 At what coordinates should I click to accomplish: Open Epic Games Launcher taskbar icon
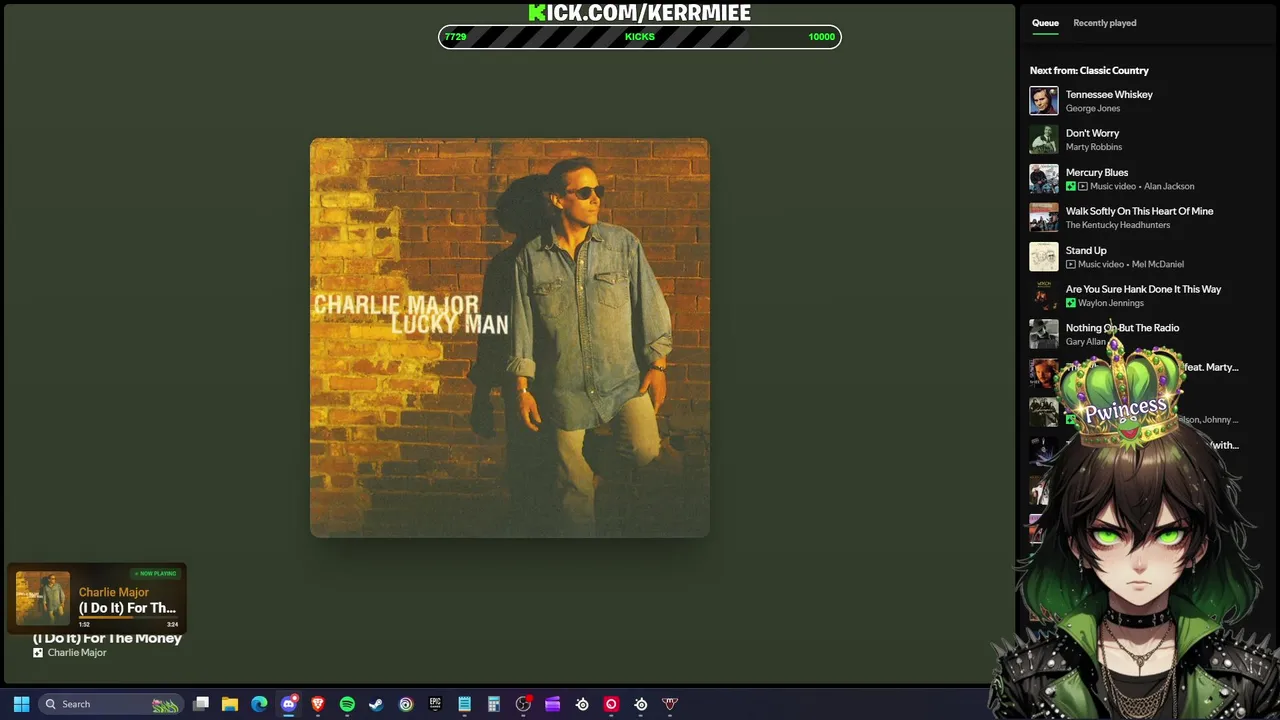(435, 704)
